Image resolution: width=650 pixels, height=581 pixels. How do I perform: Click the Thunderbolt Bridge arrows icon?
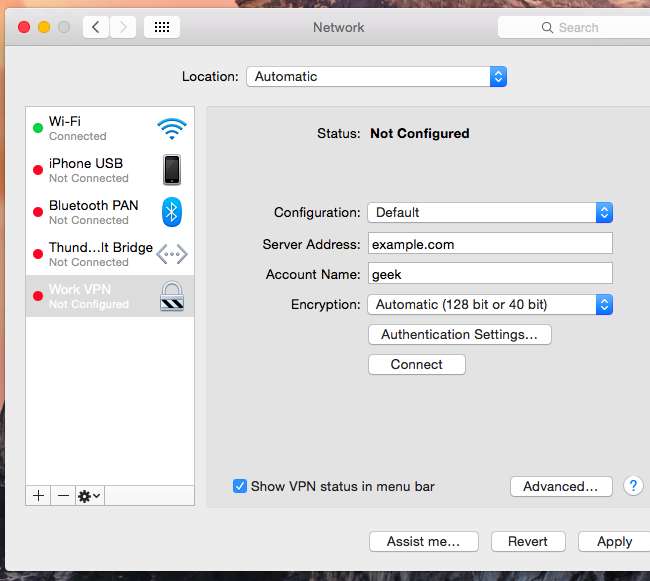click(x=172, y=254)
